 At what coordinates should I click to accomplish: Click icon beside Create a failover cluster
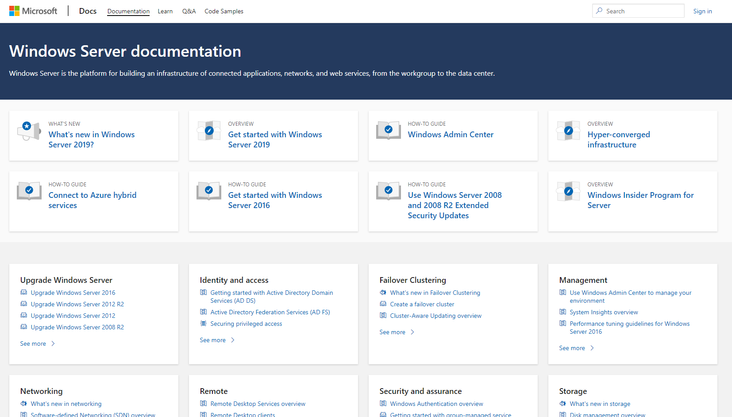coord(383,304)
